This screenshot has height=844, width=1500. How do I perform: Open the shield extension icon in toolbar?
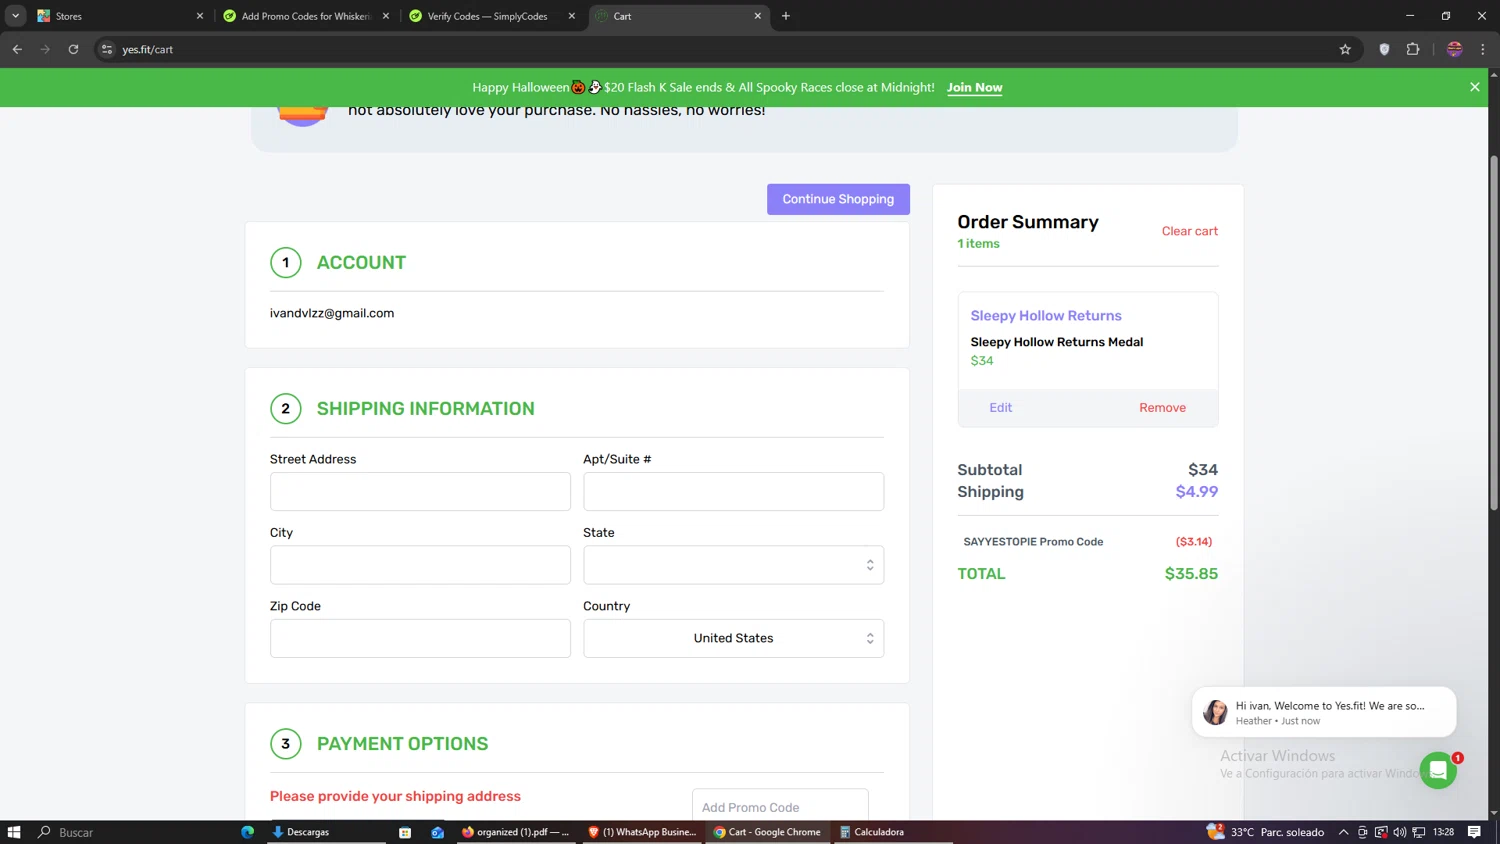(1384, 49)
